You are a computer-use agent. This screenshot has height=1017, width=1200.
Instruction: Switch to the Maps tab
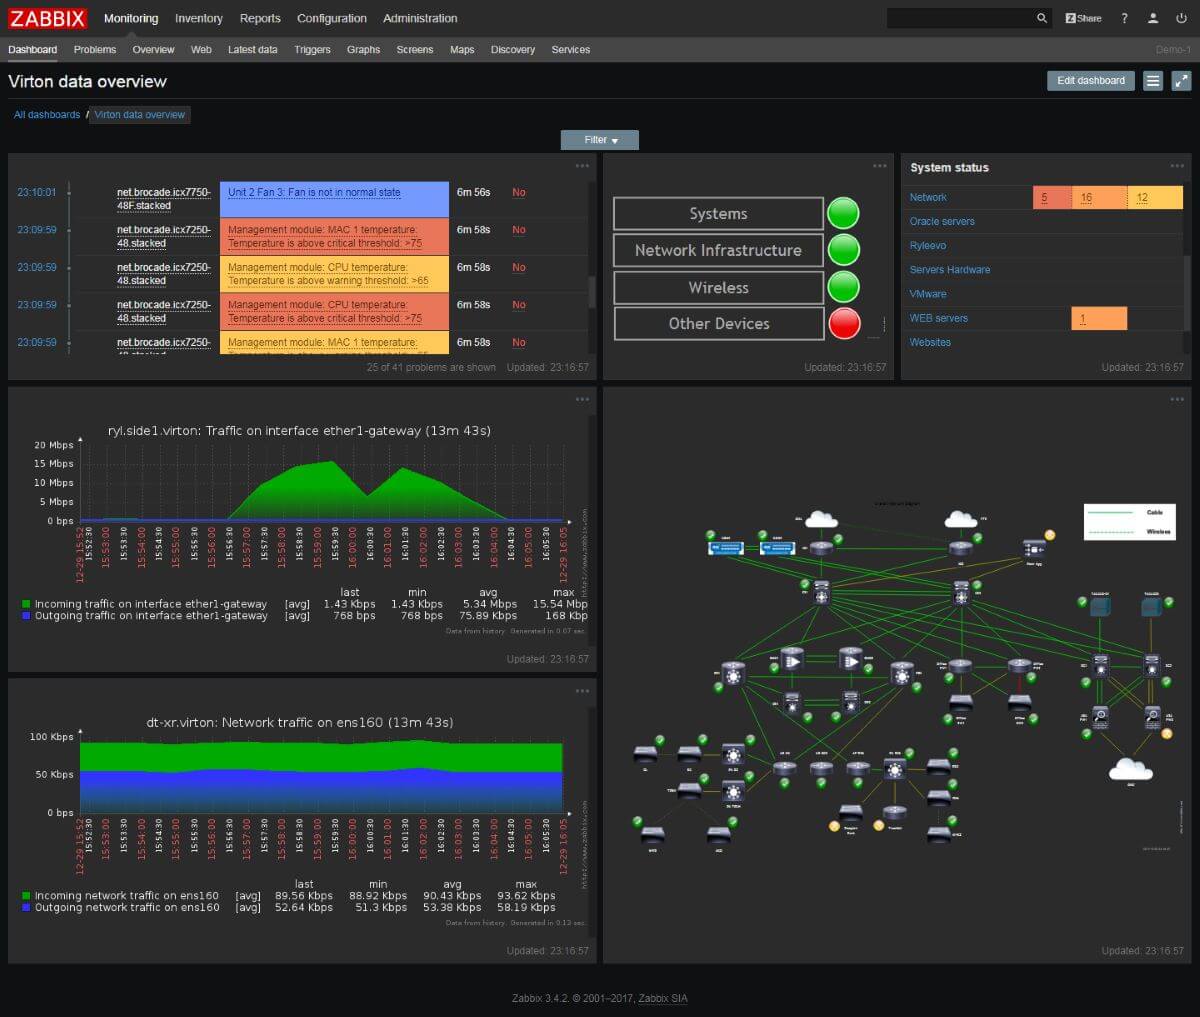coord(462,49)
